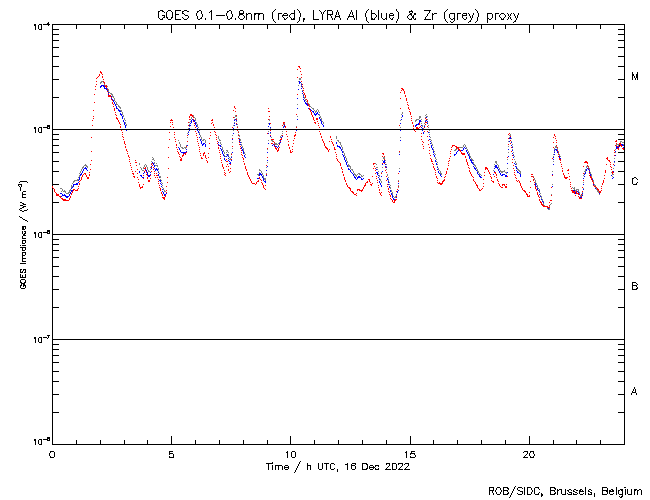Select the C flare class label
The image size is (650, 500).
coord(634,182)
